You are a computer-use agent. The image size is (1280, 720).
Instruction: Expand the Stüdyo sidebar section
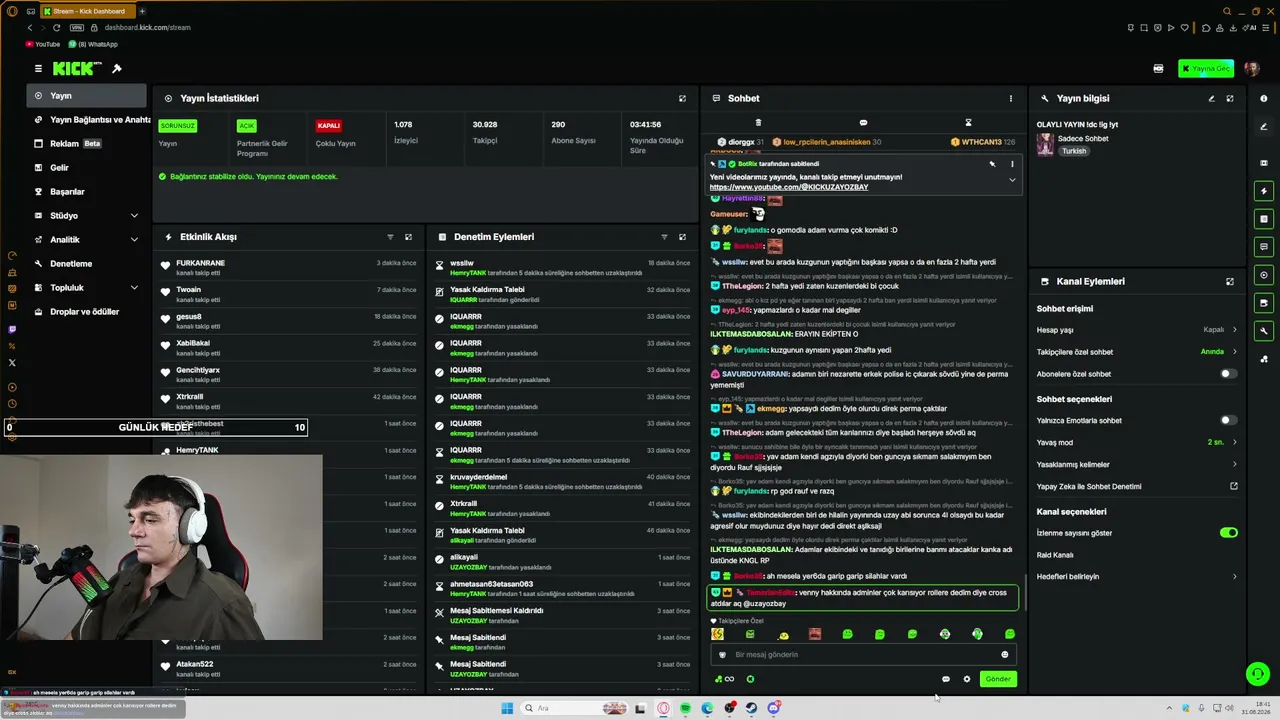[134, 215]
